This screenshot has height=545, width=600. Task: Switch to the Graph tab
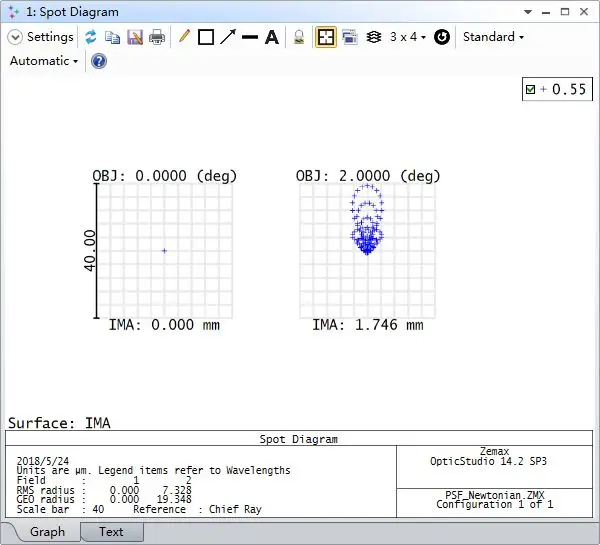(x=47, y=532)
